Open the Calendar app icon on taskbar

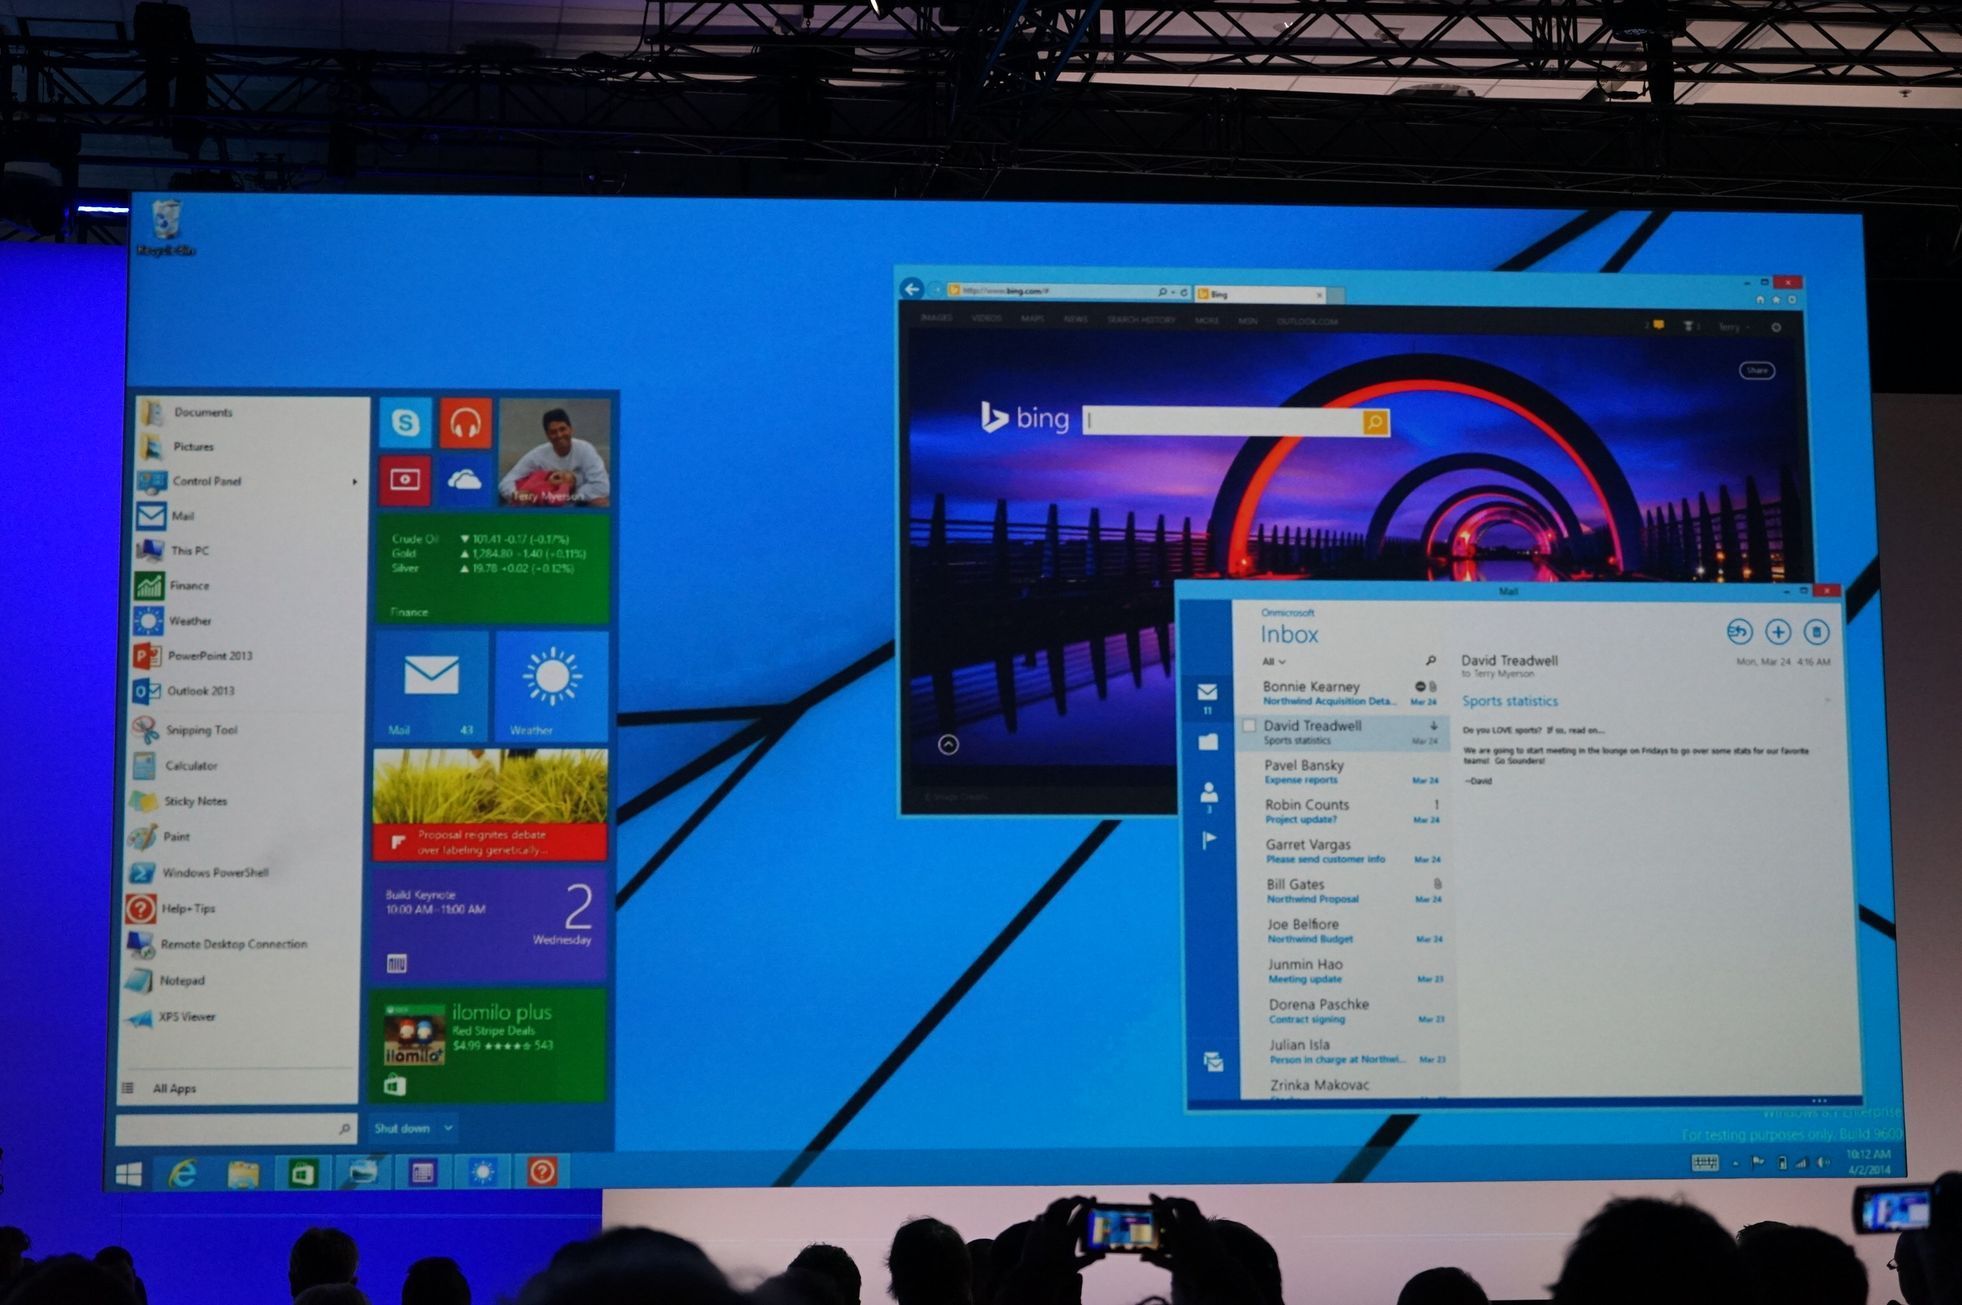click(423, 1172)
